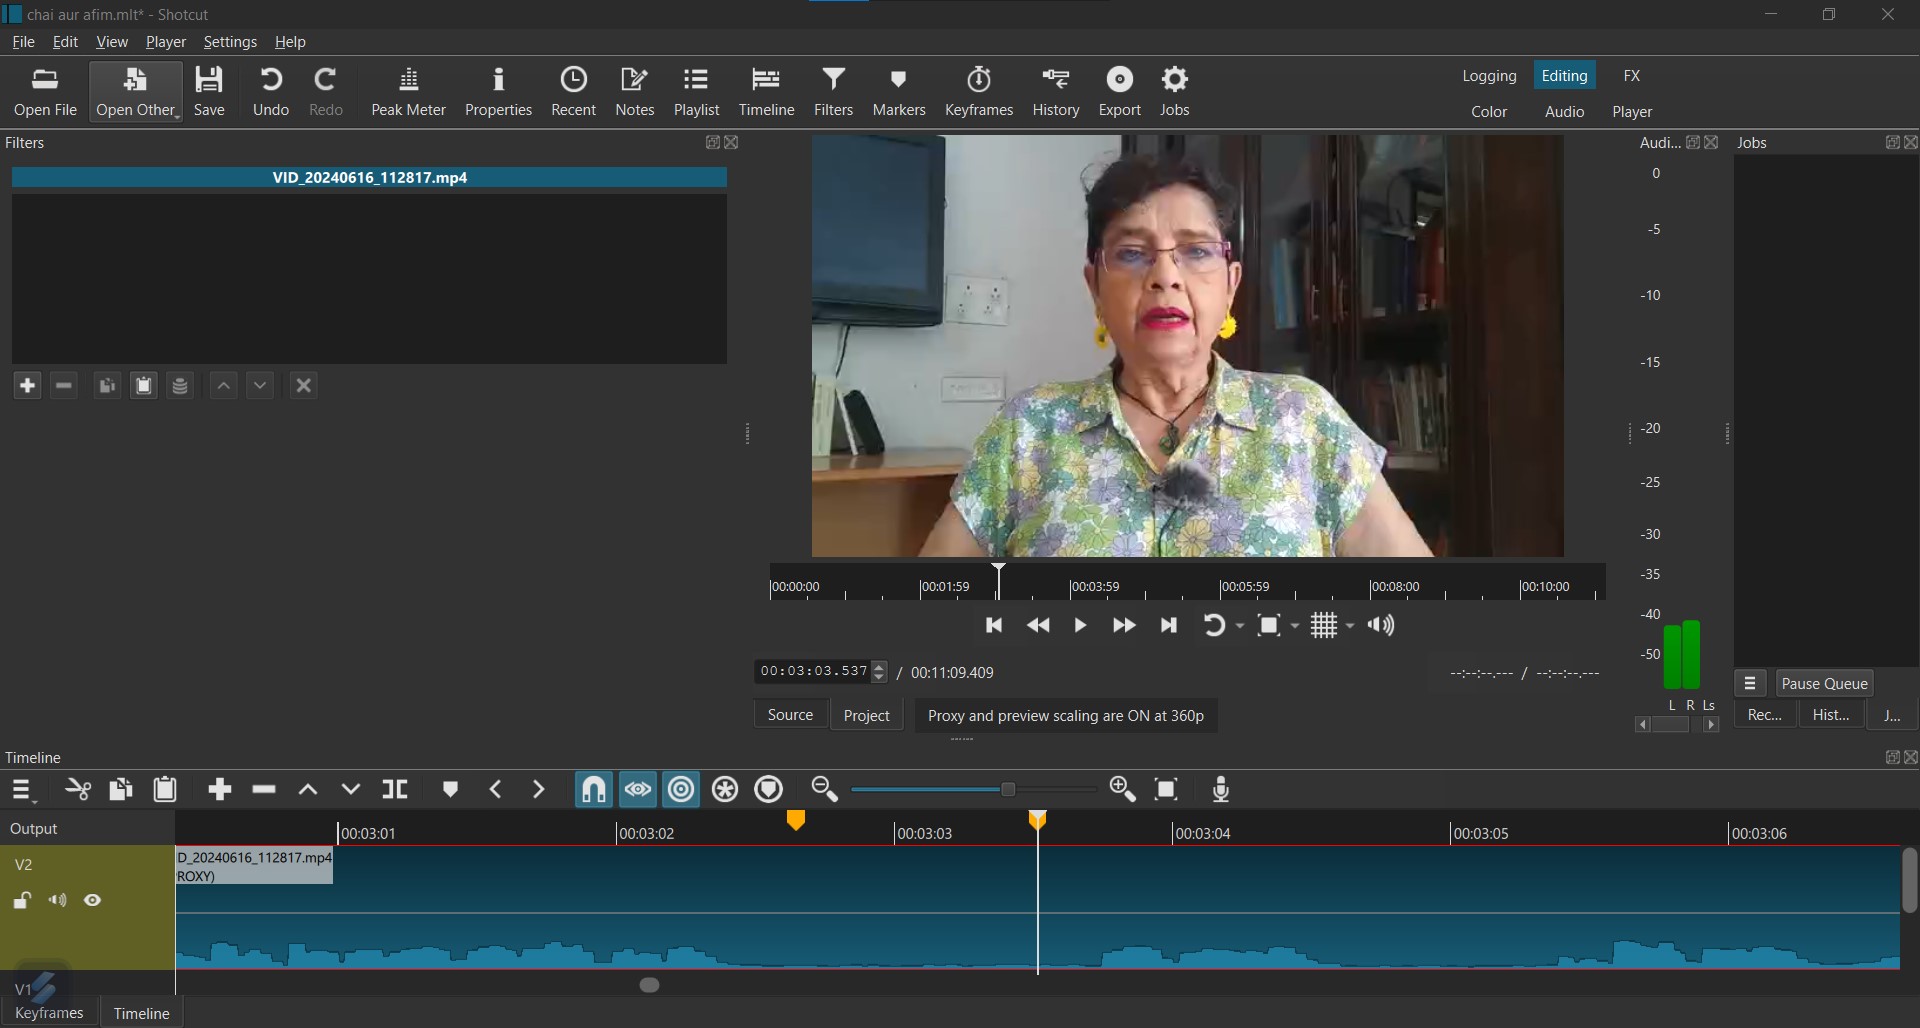This screenshot has width=1920, height=1028.
Task: Open the Markers panel
Action: click(898, 92)
